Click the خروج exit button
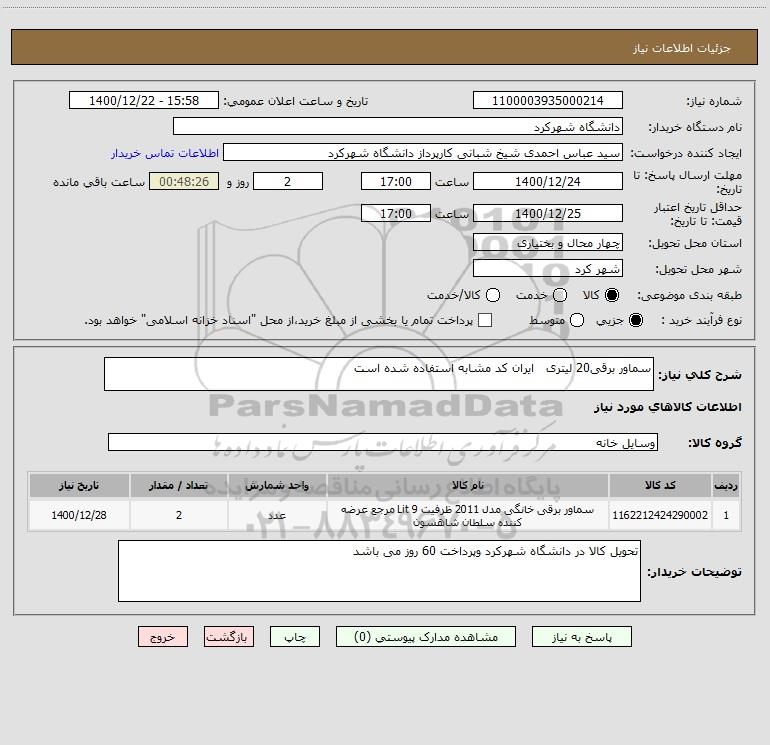The height and width of the screenshot is (745, 770). (163, 637)
